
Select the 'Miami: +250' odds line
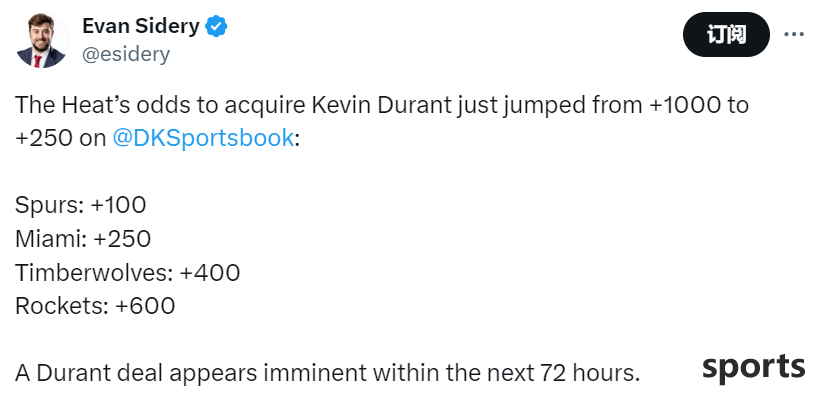[83, 239]
